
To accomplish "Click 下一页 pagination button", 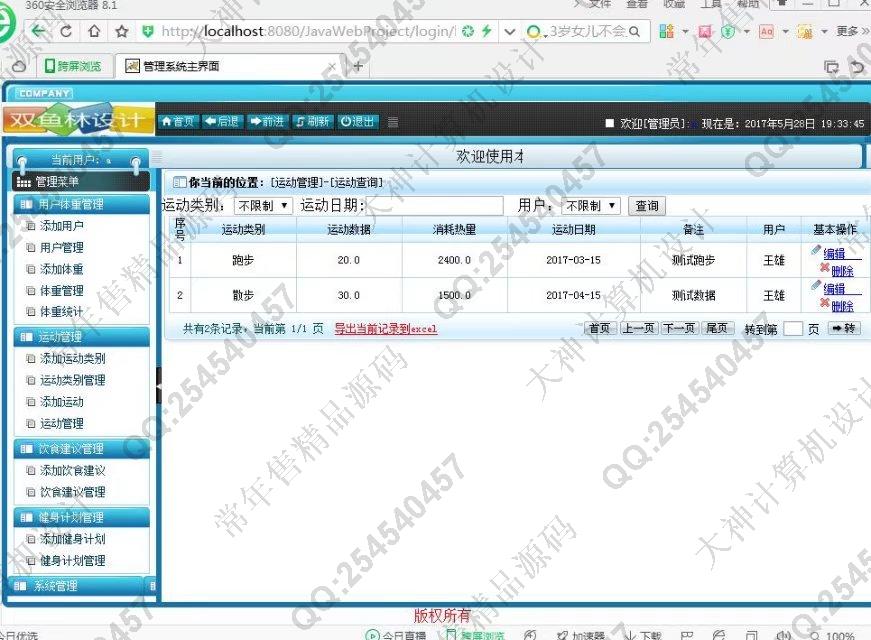I will point(679,328).
